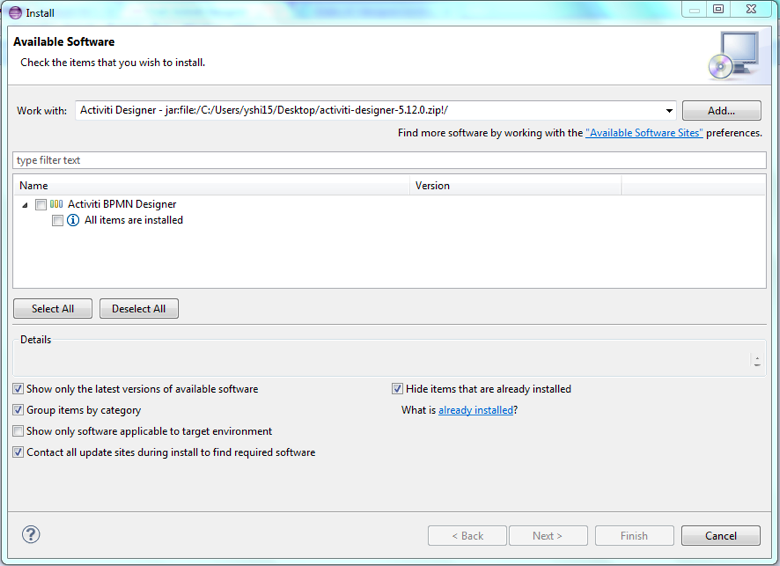Open the Work with dropdown arrow
Screen dimensions: 780x566
coord(669,110)
